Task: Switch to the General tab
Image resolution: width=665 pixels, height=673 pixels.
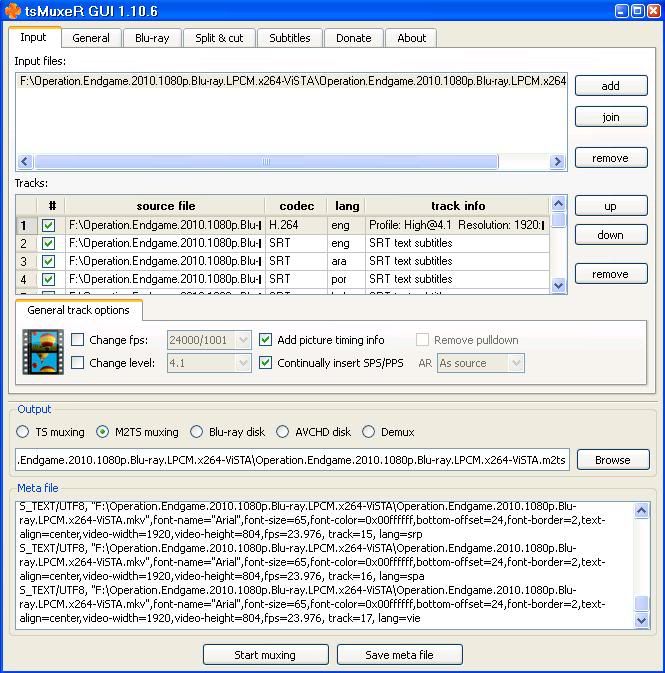Action: coord(91,38)
